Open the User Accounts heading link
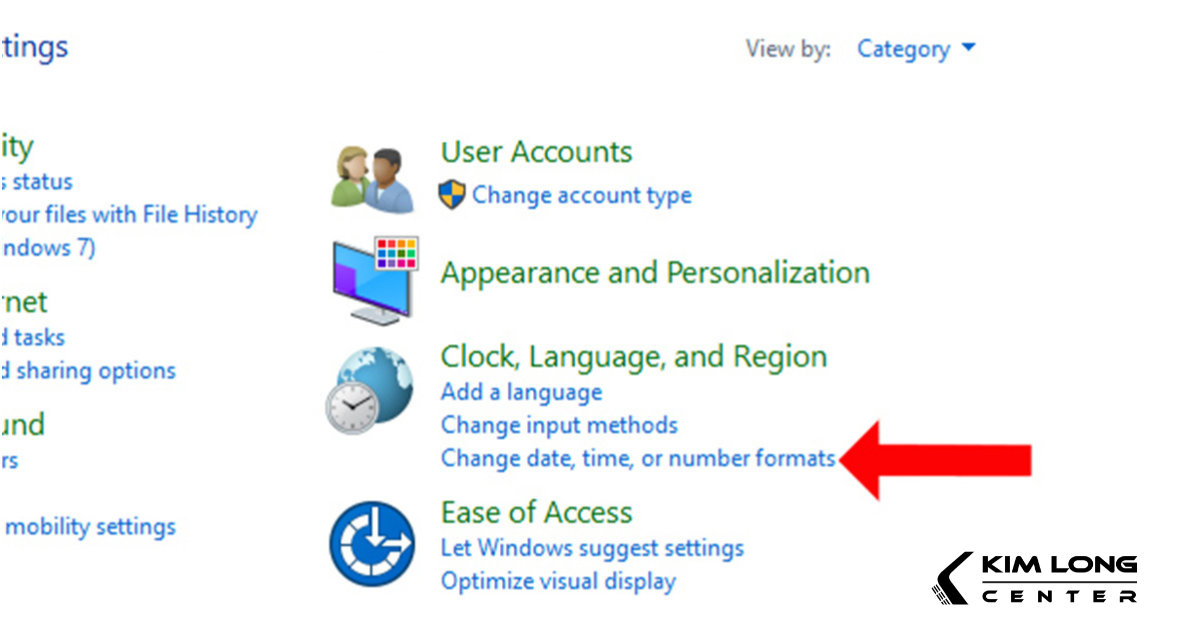1200x628 pixels. 536,152
